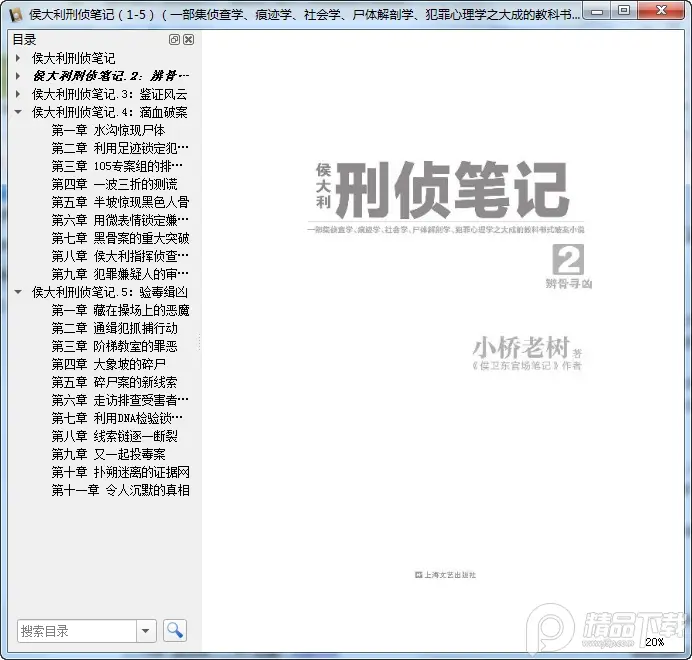The image size is (692, 660).
Task: Open 第六章 走访排查受害者… chapter
Action: (x=120, y=400)
